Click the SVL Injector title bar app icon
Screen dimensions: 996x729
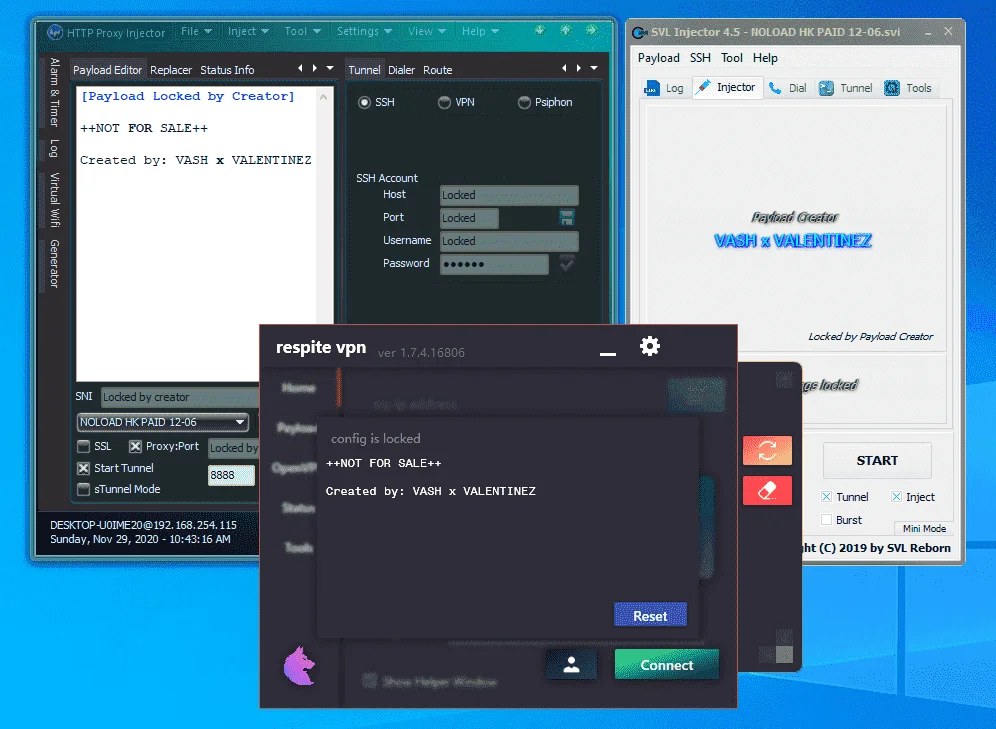point(640,32)
